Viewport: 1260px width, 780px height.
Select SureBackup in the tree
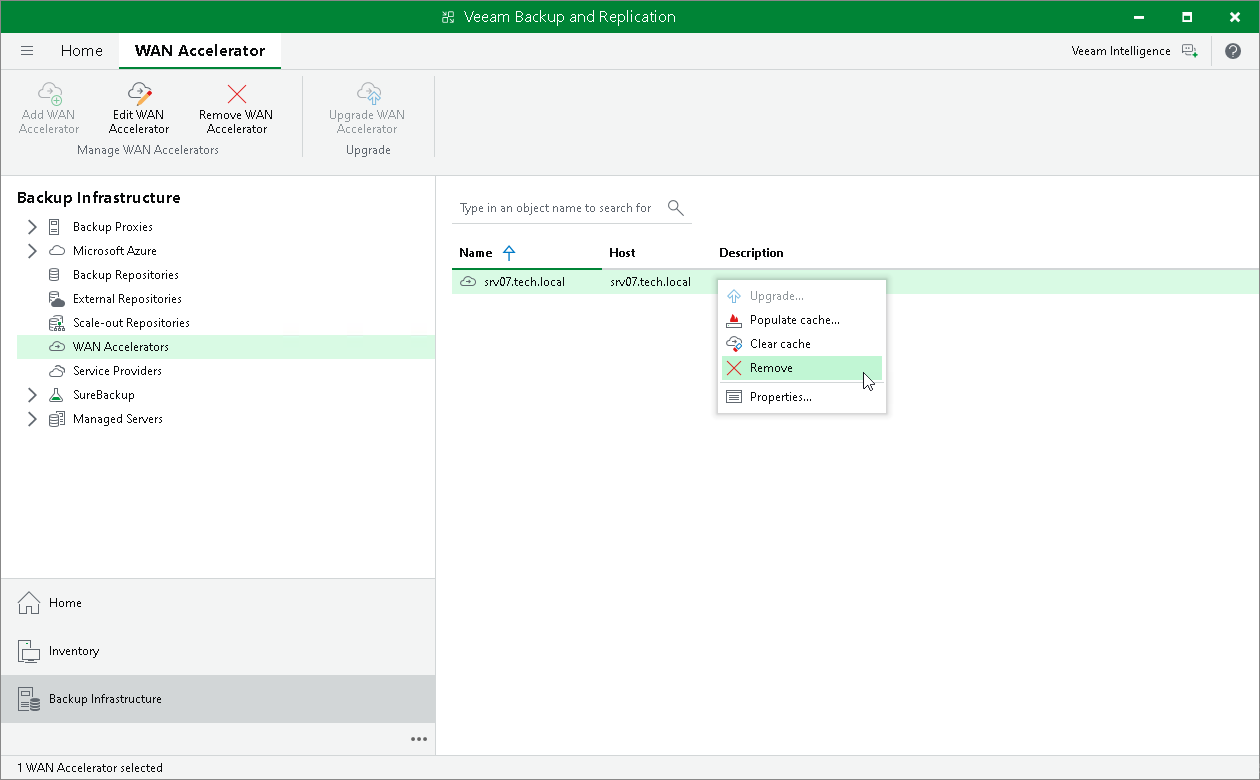pos(104,395)
